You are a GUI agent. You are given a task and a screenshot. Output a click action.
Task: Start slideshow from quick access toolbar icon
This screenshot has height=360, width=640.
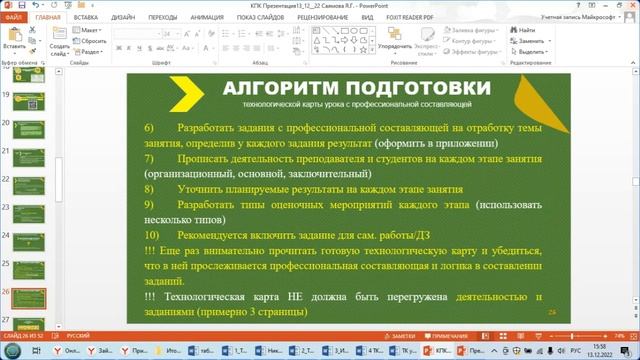pos(68,5)
